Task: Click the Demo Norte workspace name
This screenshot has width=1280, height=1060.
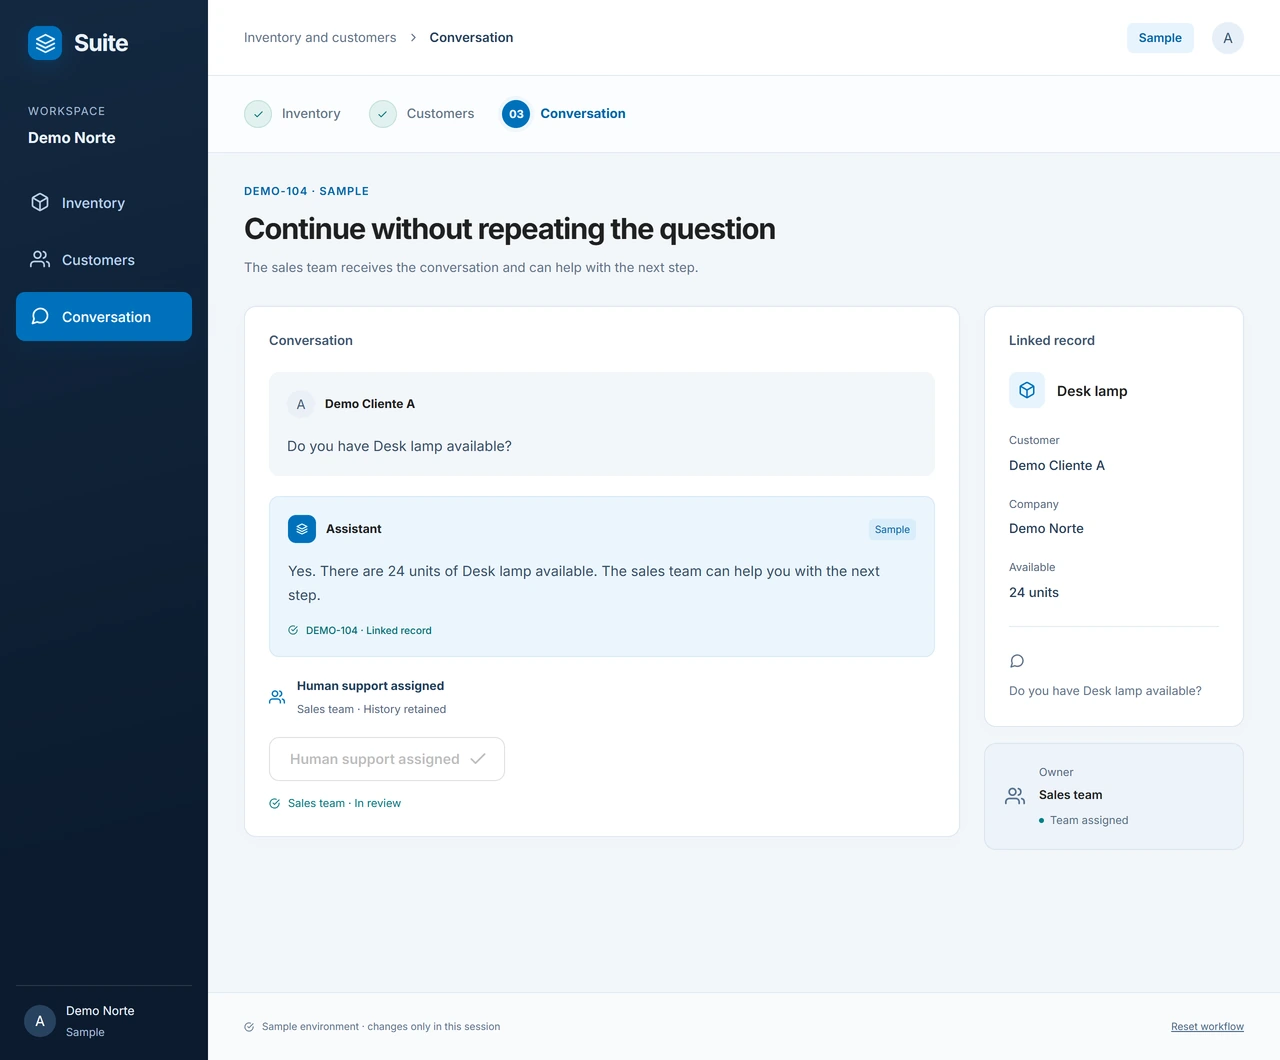Action: pos(72,138)
